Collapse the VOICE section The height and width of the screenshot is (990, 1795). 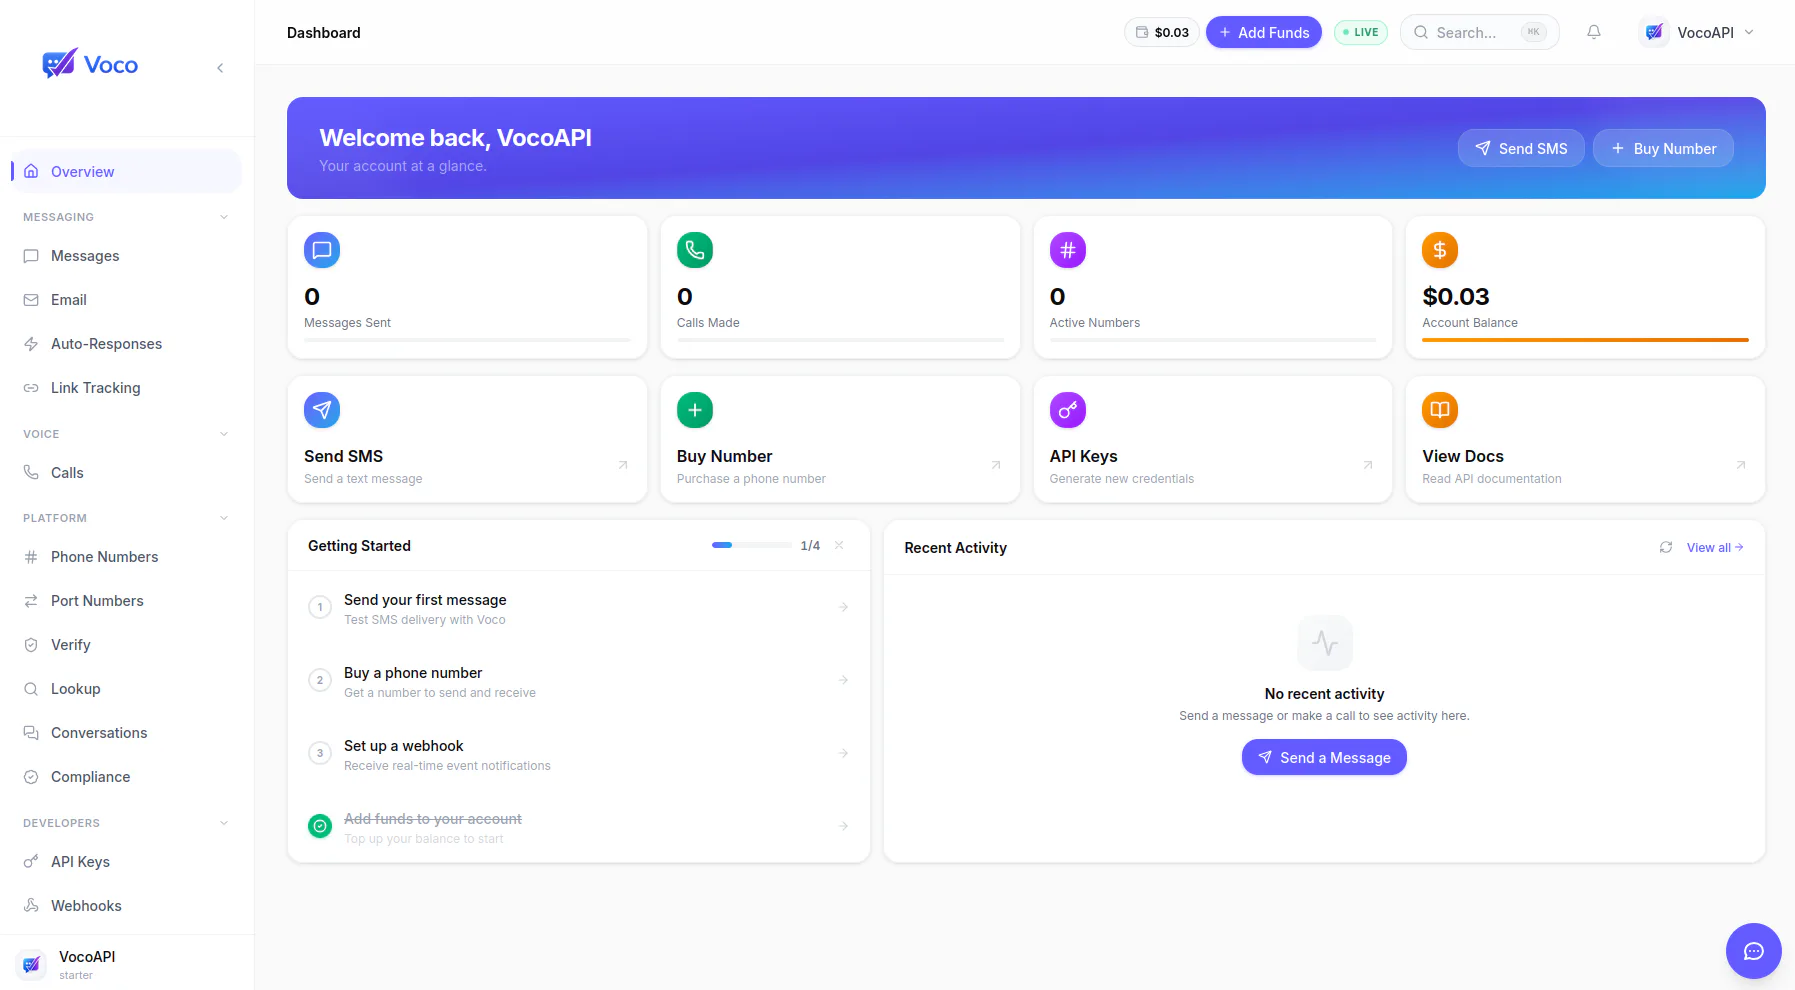[x=224, y=434]
